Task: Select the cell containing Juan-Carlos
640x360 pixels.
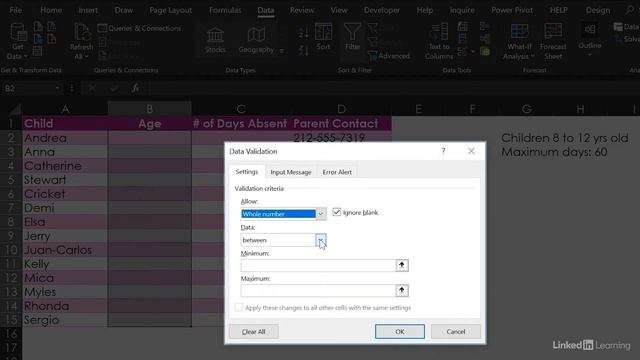Action: click(x=65, y=250)
